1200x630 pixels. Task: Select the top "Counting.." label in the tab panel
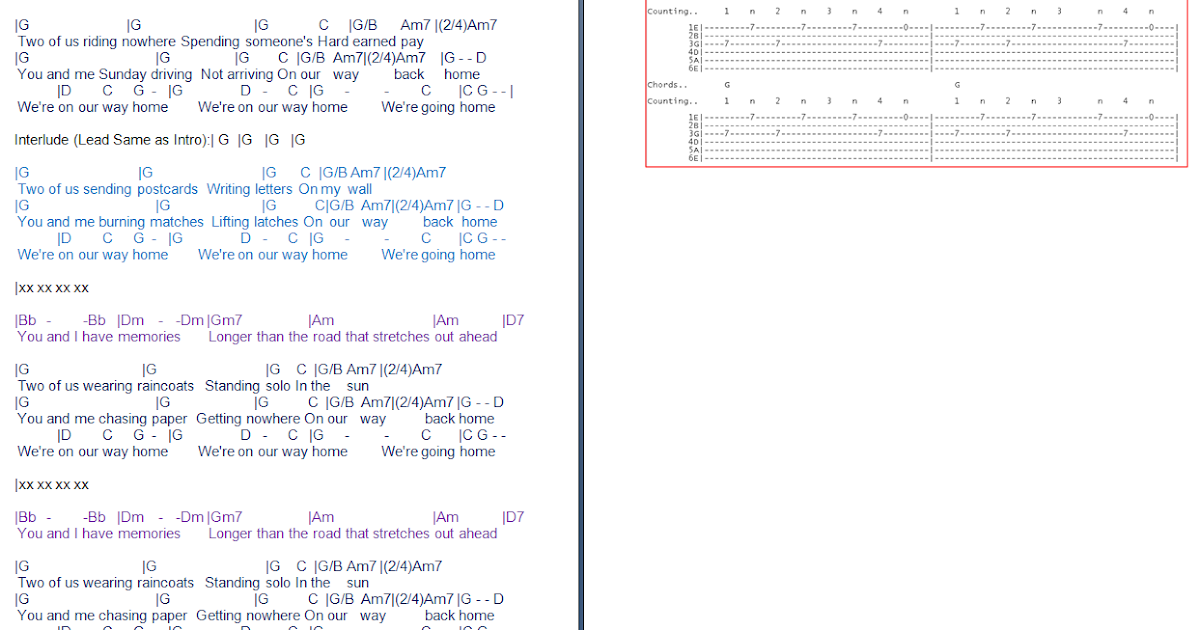pyautogui.click(x=671, y=10)
